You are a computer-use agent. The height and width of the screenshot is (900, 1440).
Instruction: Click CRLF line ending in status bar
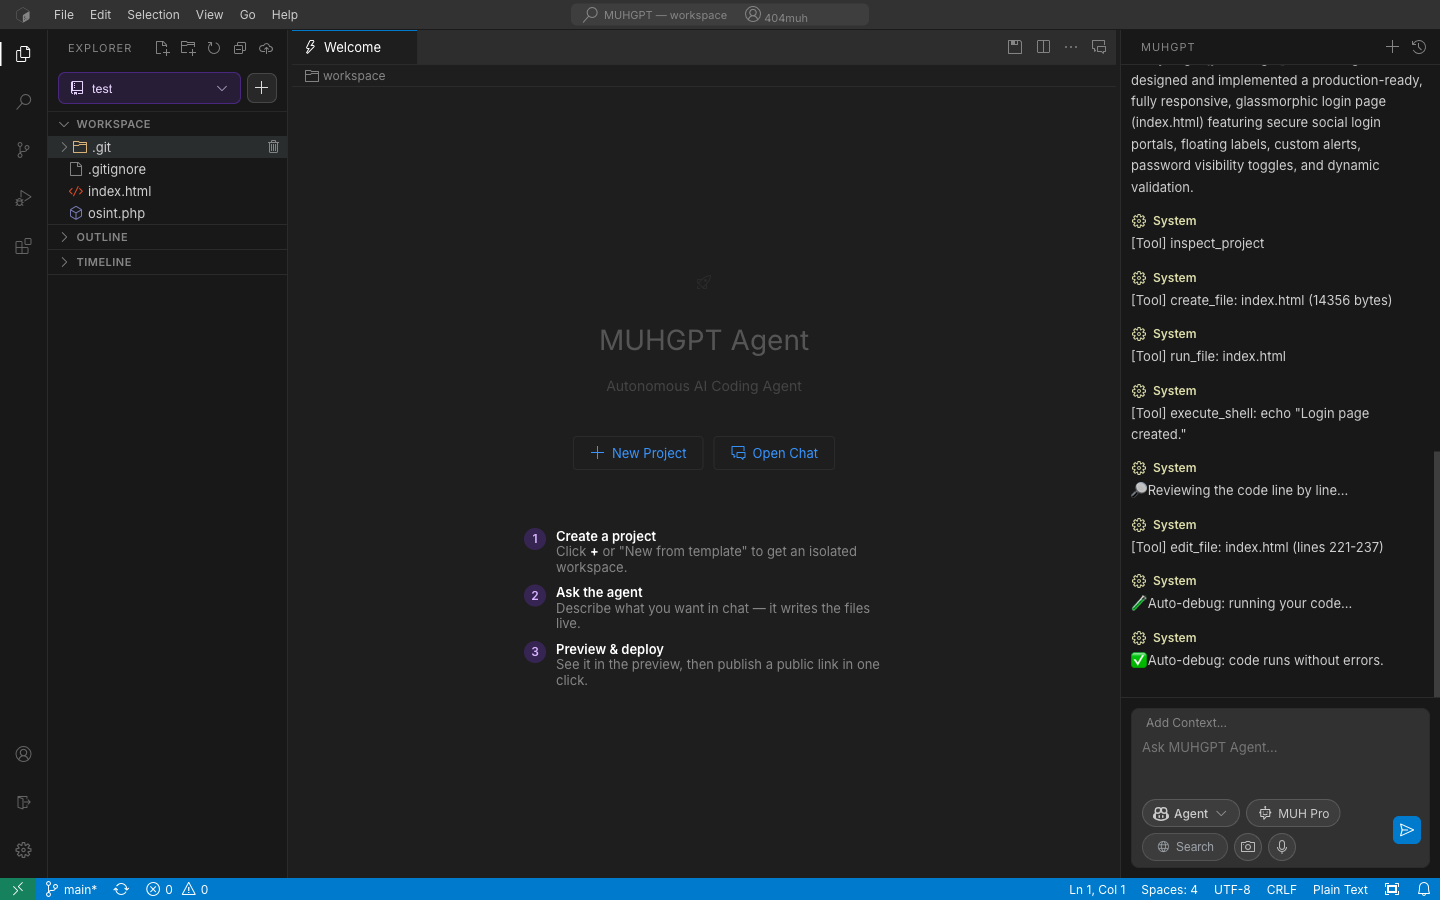1281,889
